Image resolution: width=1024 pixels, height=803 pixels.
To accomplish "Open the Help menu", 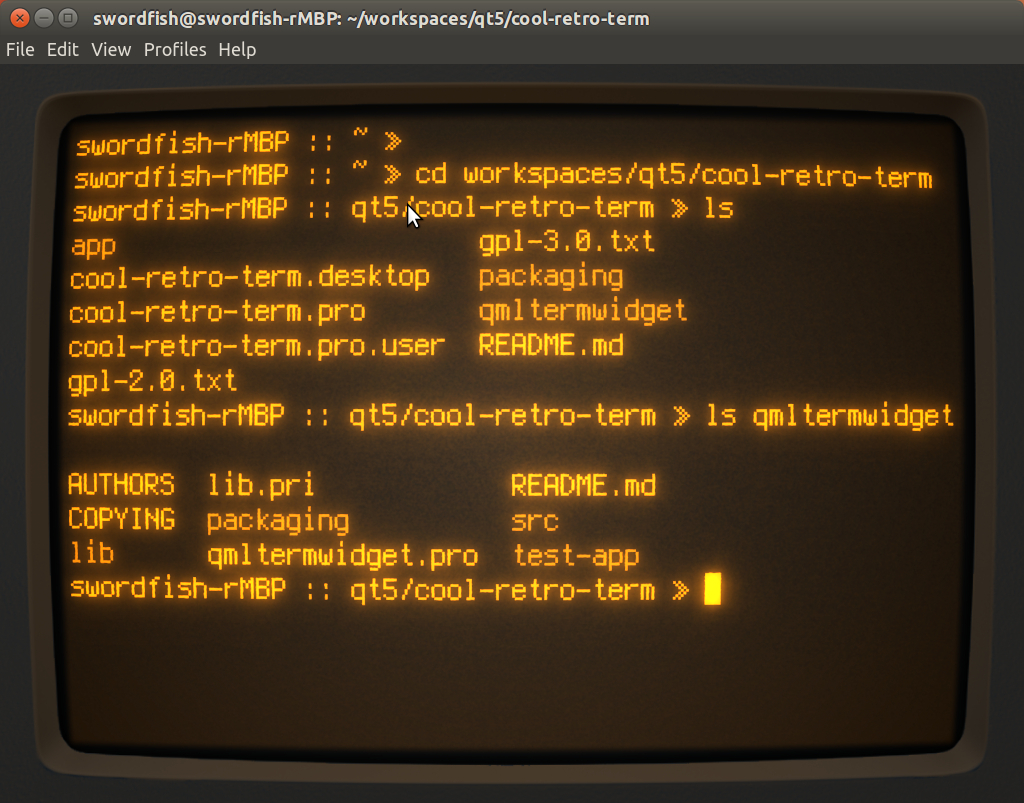I will pyautogui.click(x=237, y=50).
